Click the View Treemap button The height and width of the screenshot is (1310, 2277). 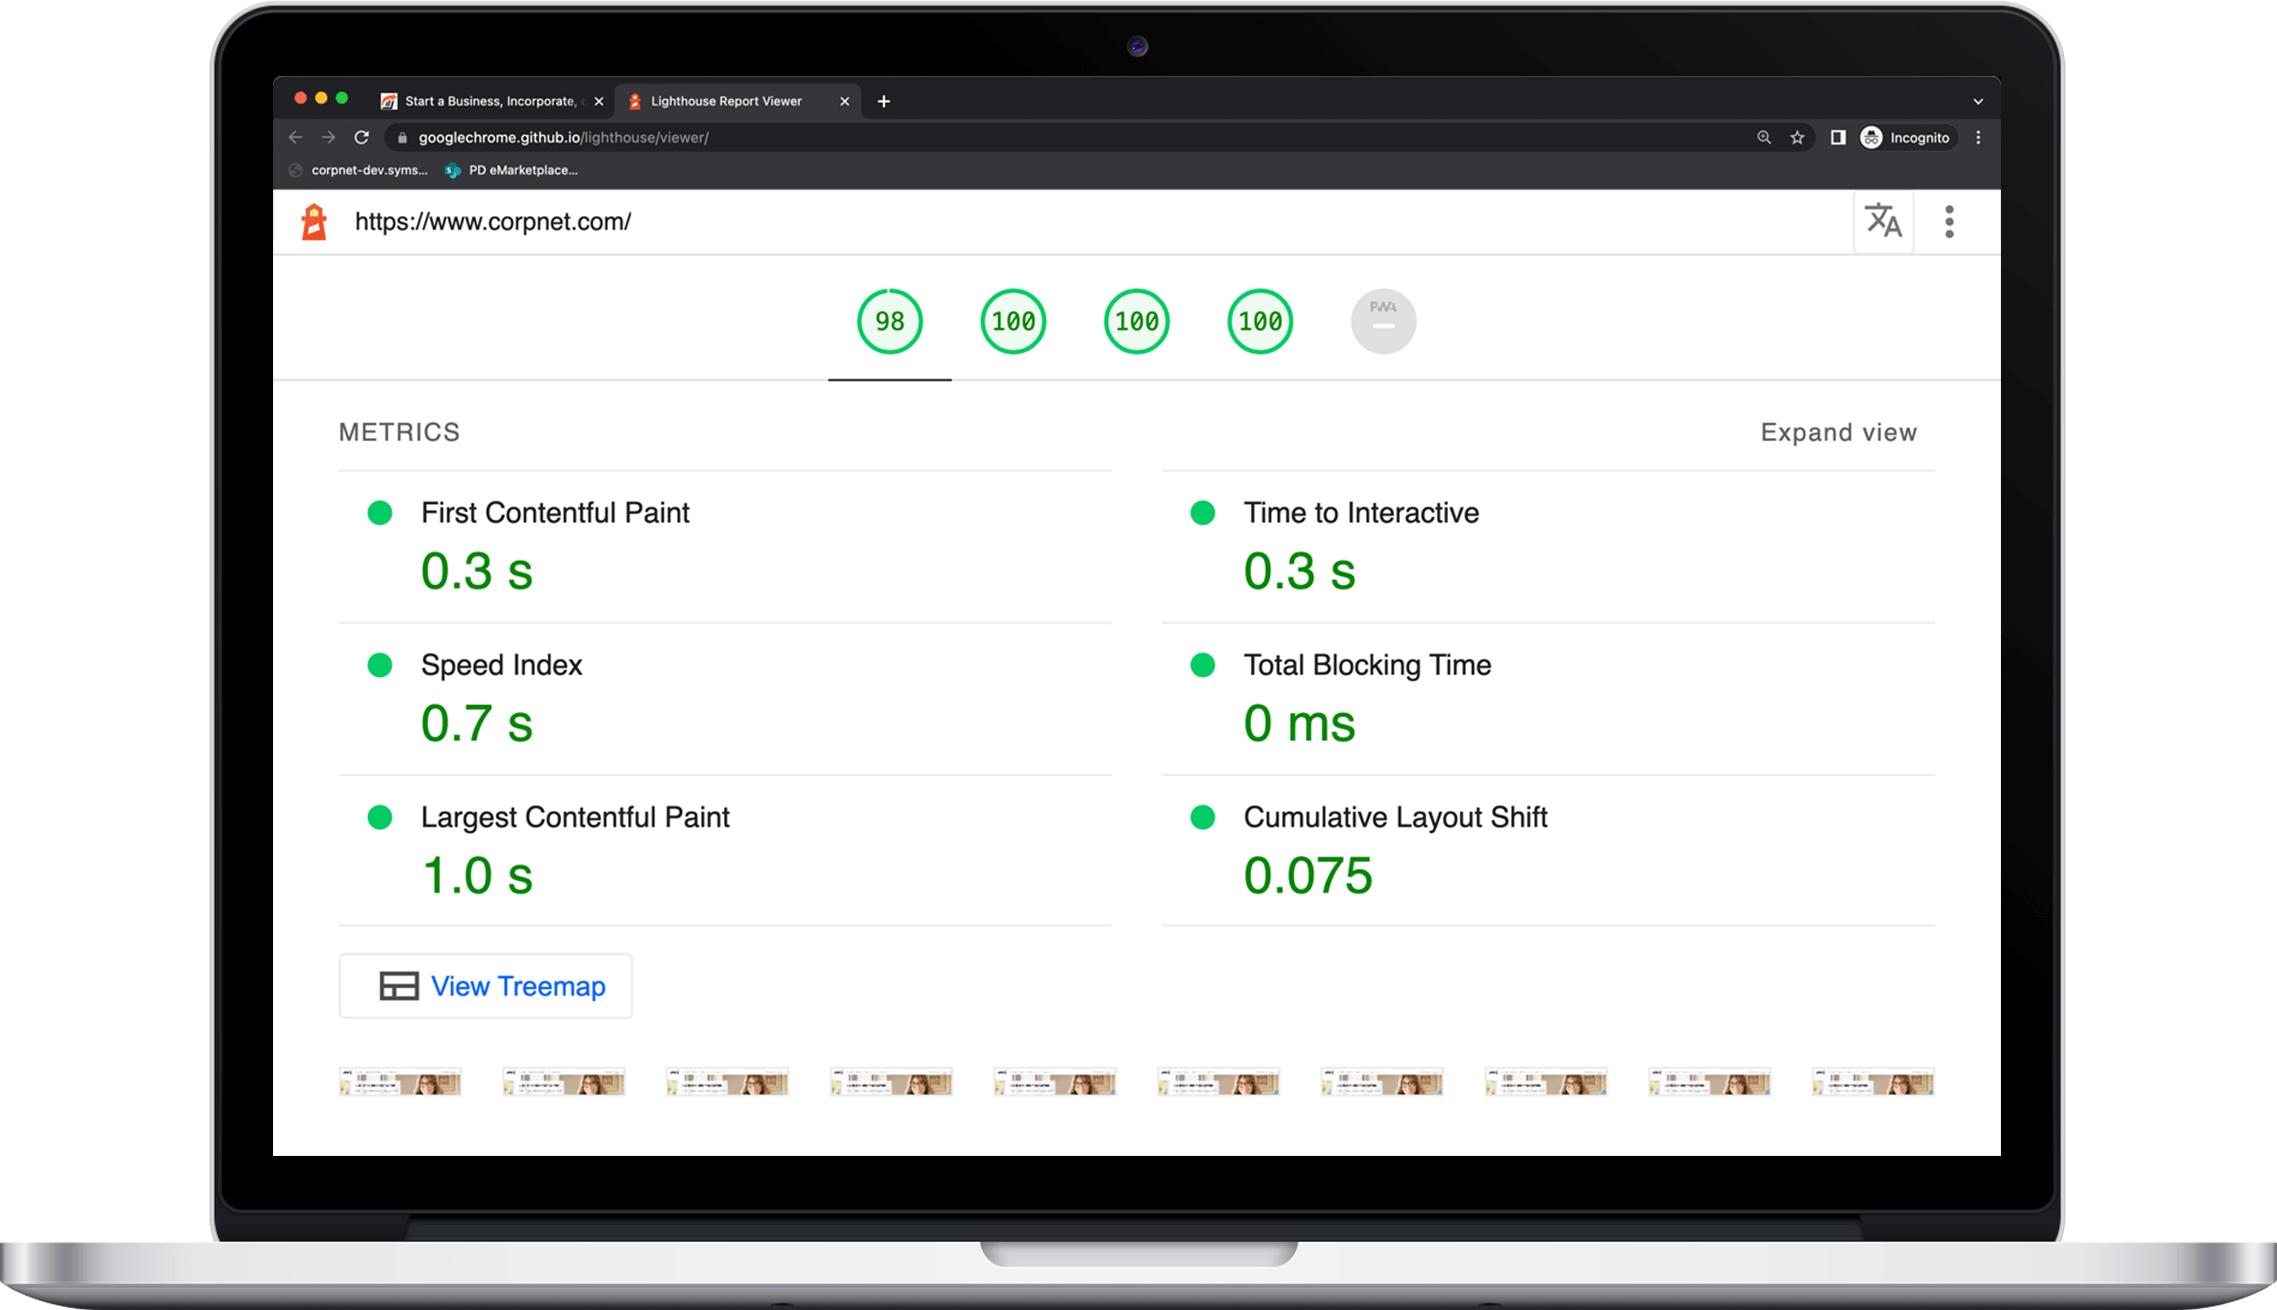485,986
